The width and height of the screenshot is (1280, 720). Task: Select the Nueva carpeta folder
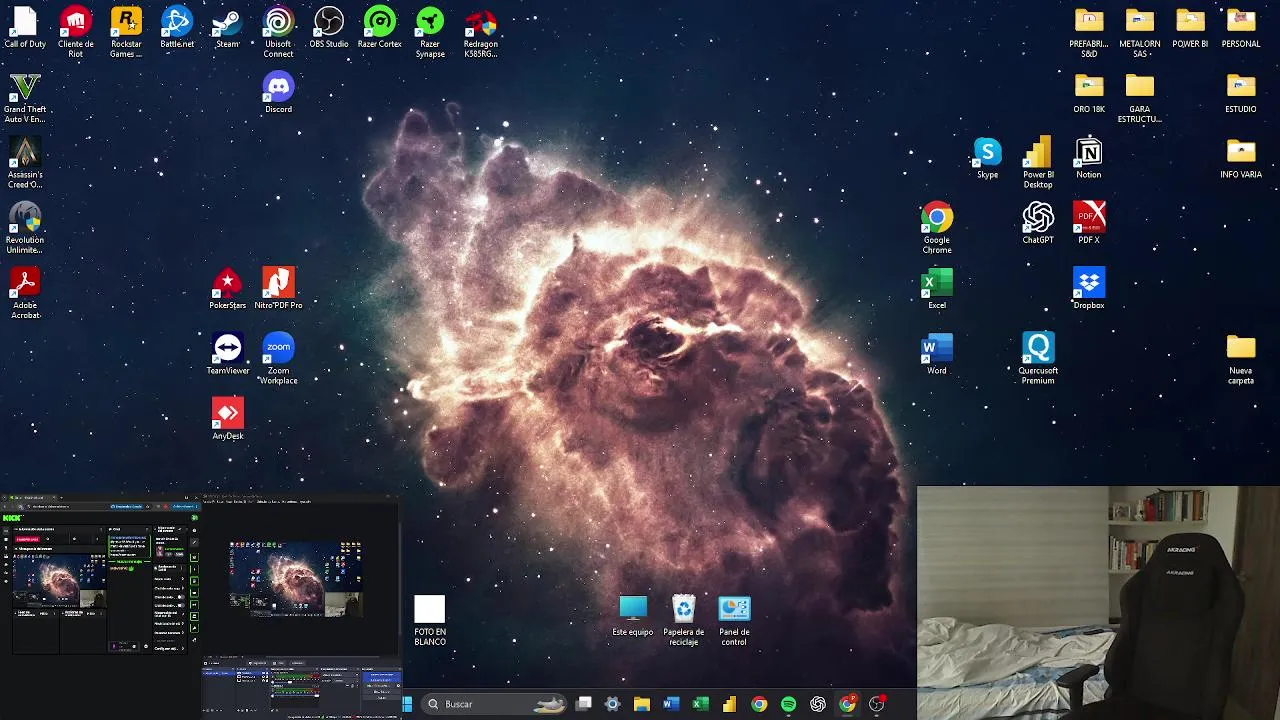1241,359
